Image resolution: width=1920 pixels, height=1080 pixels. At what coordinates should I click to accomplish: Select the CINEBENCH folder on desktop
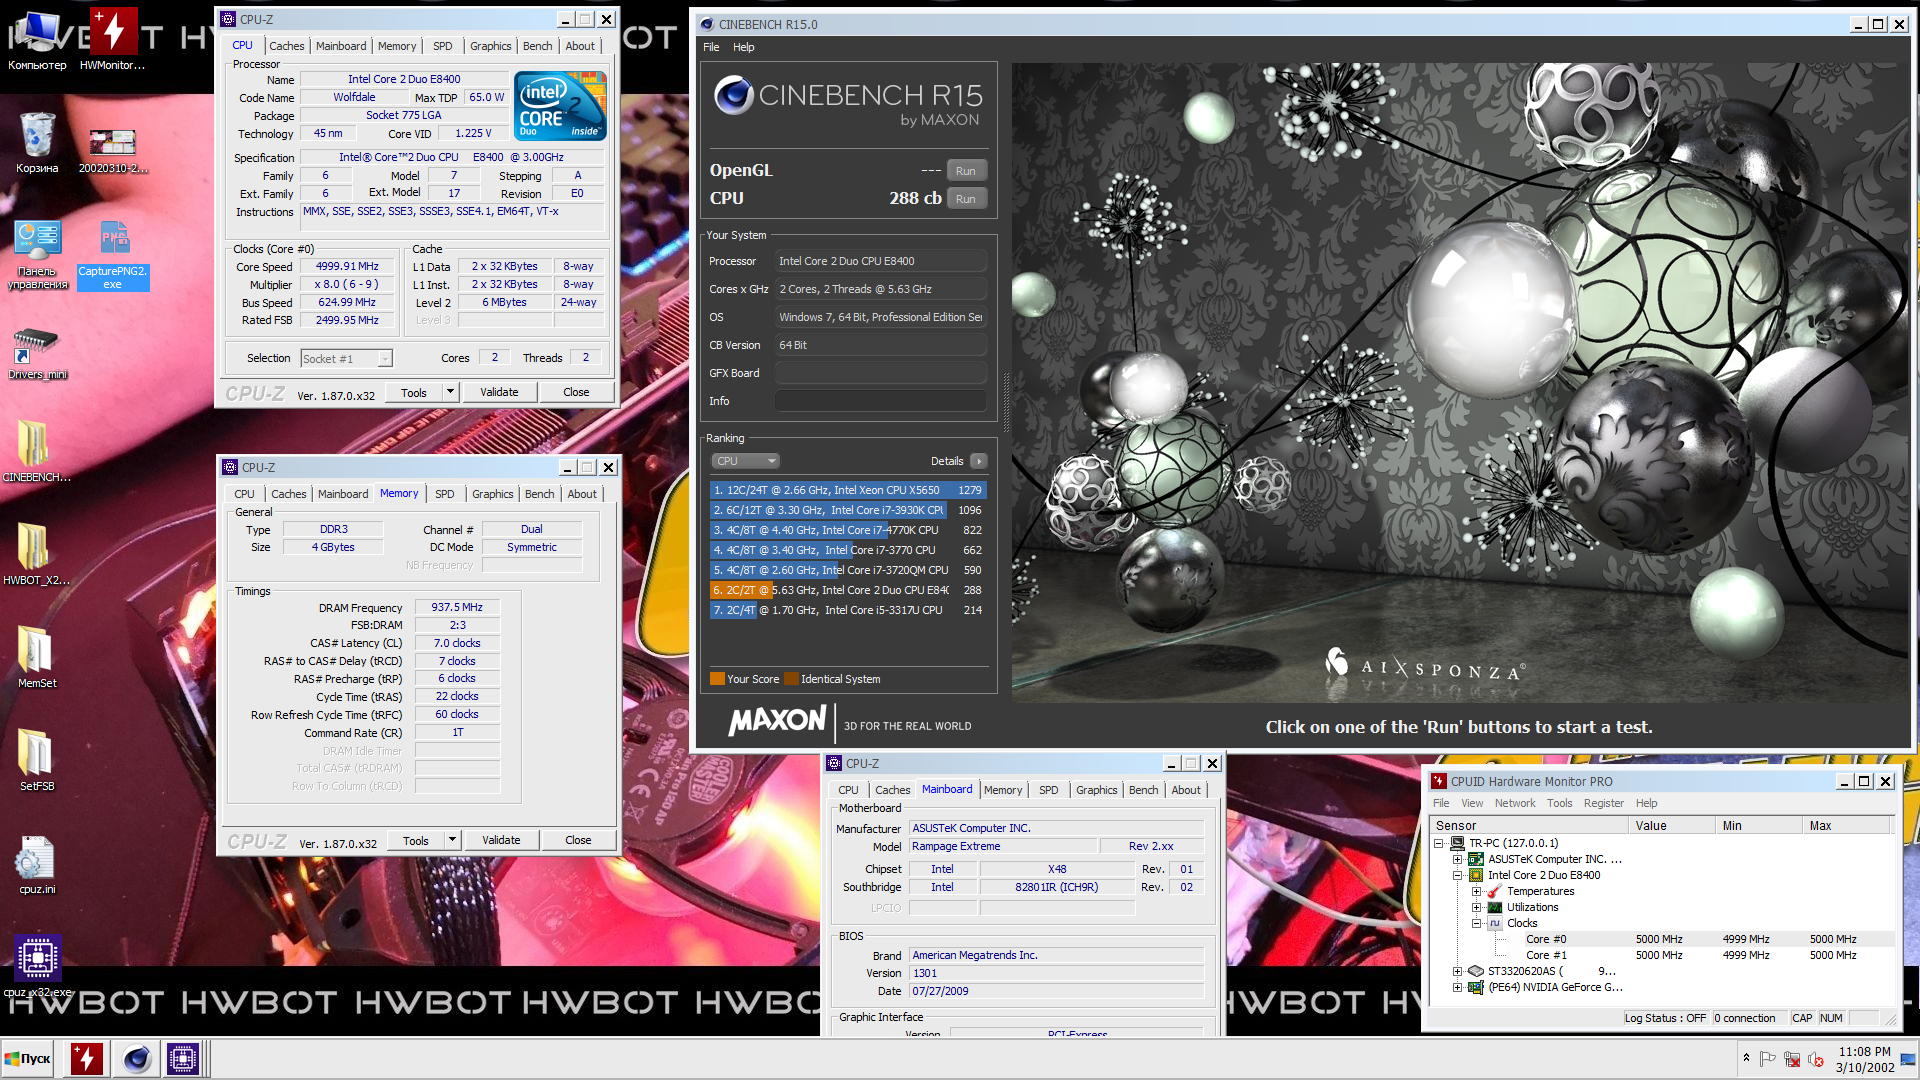click(37, 450)
